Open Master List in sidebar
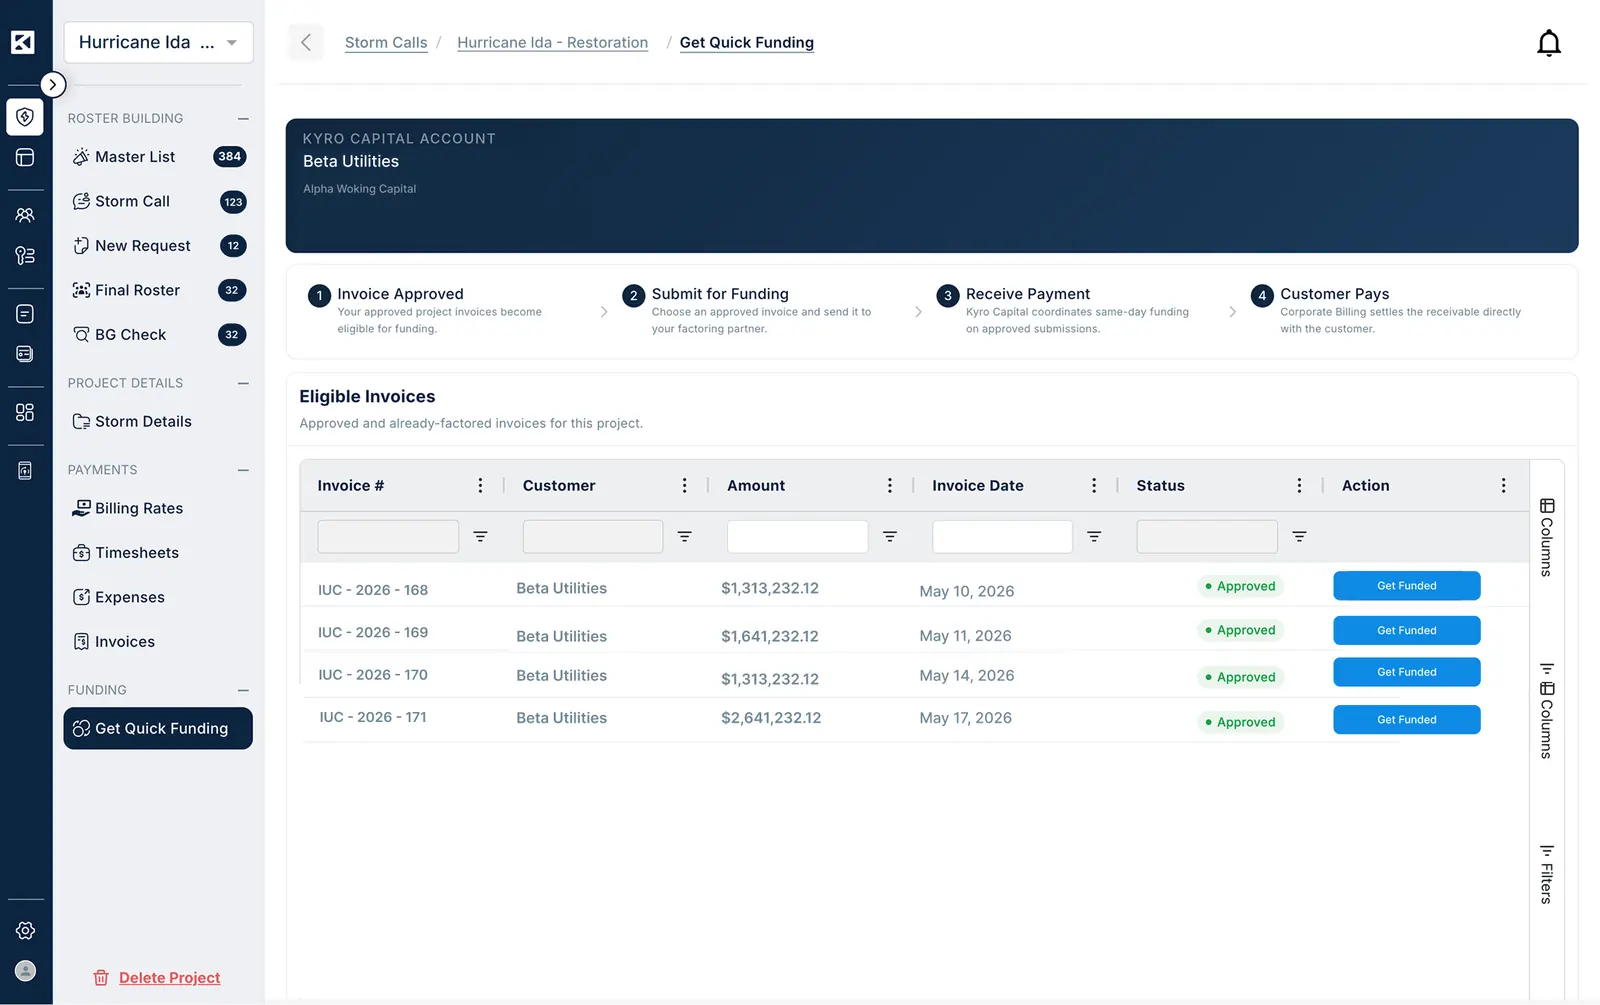 [x=158, y=157]
